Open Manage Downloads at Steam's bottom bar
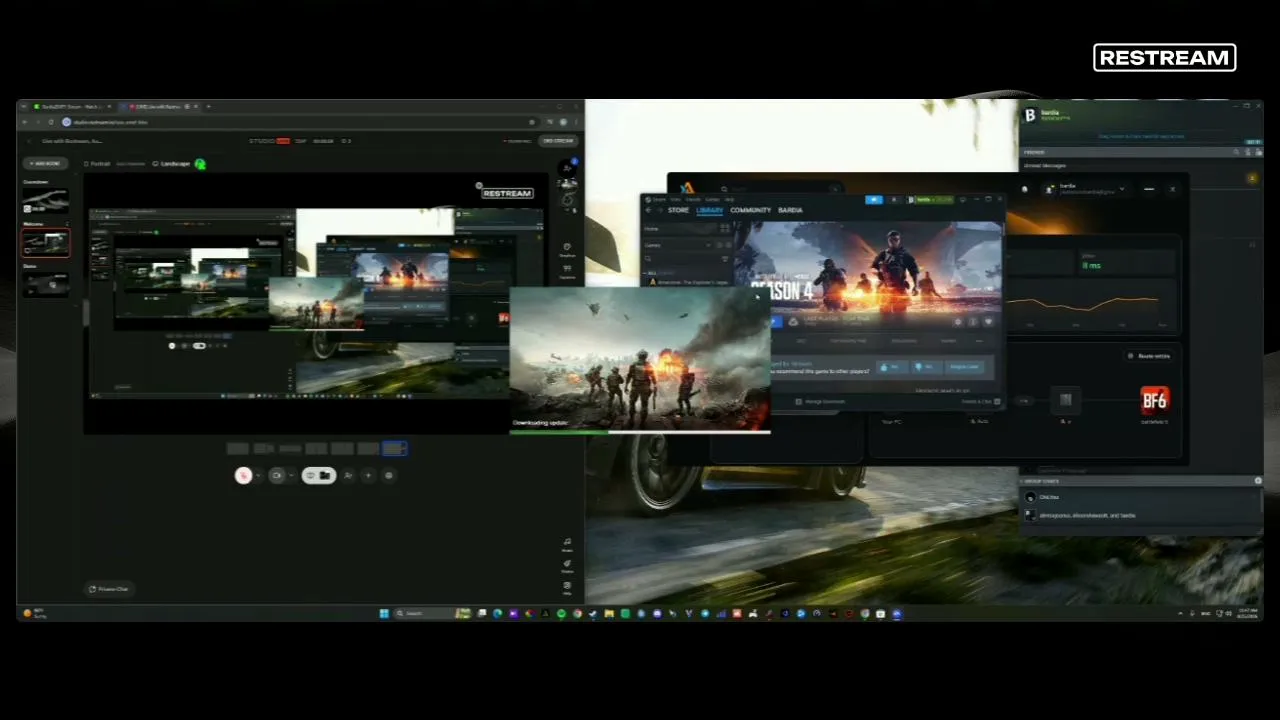The width and height of the screenshot is (1280, 720). (x=821, y=402)
